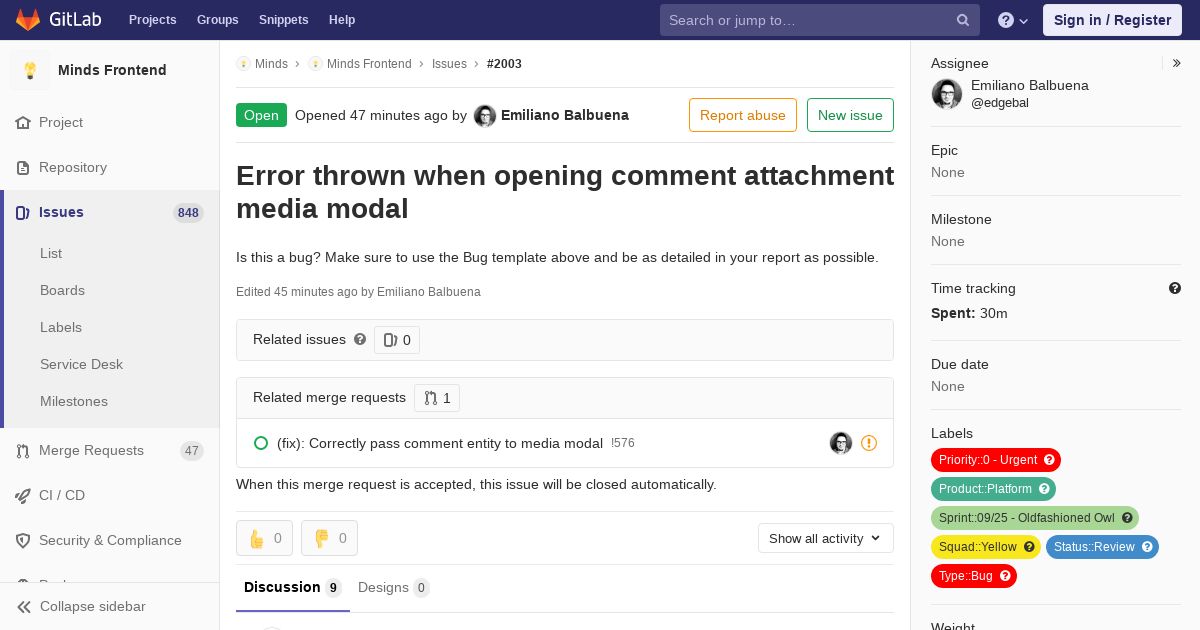This screenshot has height=630, width=1200.
Task: Click the 47 merge requests count badge
Action: point(192,451)
